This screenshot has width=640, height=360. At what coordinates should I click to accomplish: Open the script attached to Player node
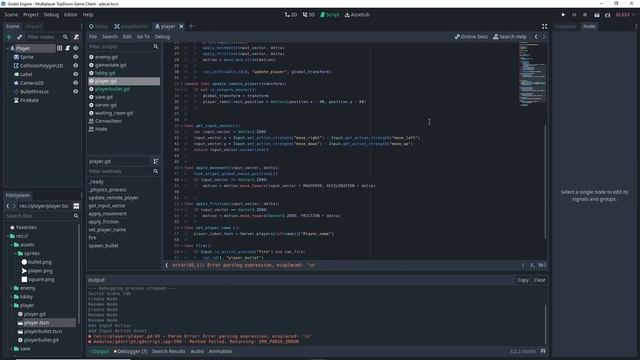(x=67, y=48)
